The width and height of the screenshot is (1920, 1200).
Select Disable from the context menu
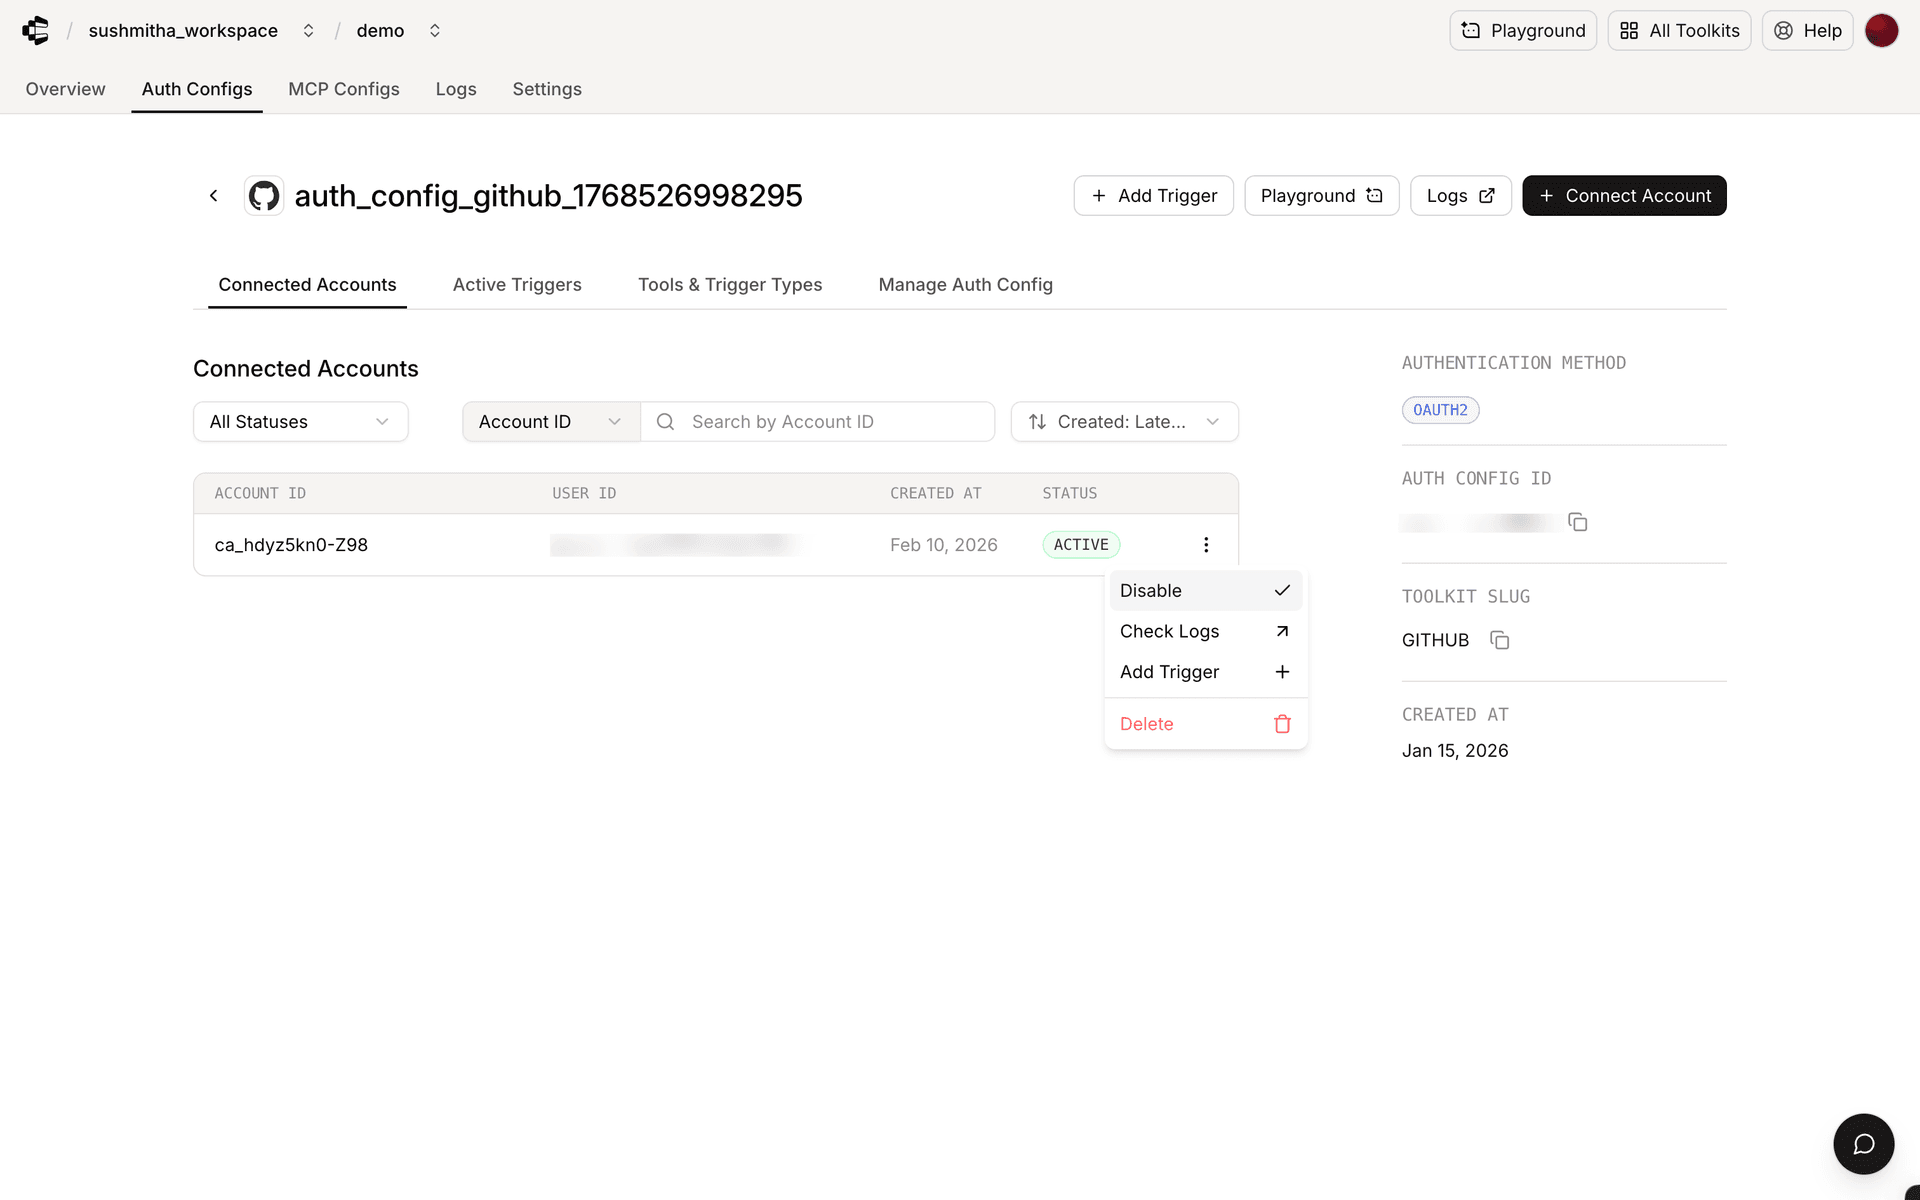coord(1151,590)
